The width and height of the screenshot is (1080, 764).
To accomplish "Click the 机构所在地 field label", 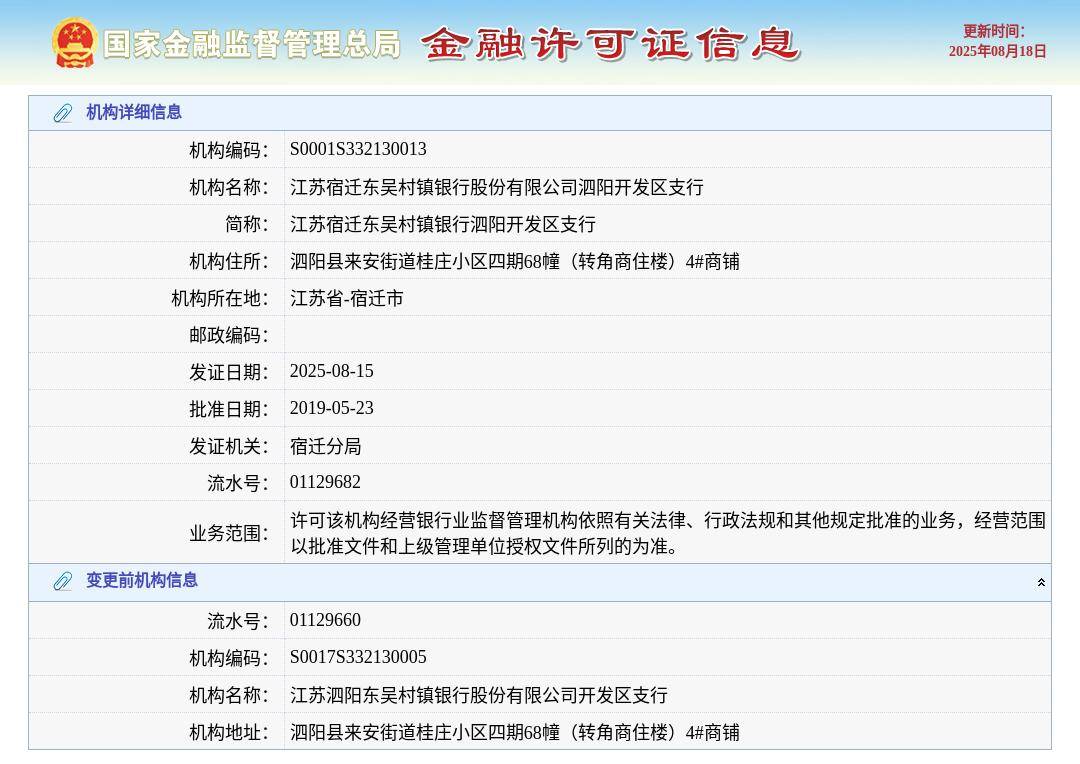I will click(x=220, y=298).
